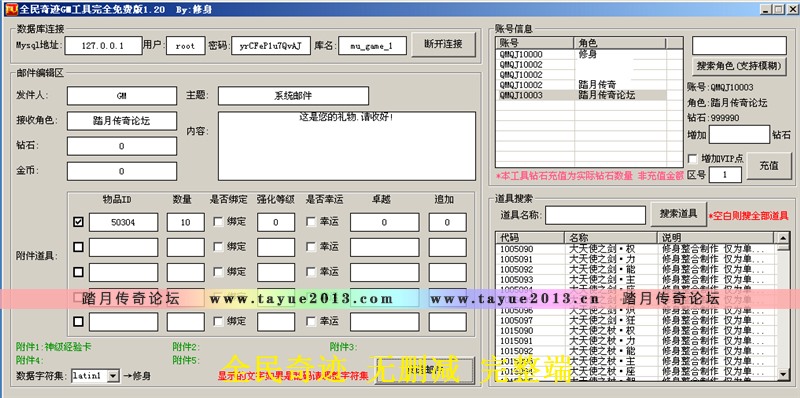Click the 账号 column header

[535, 43]
